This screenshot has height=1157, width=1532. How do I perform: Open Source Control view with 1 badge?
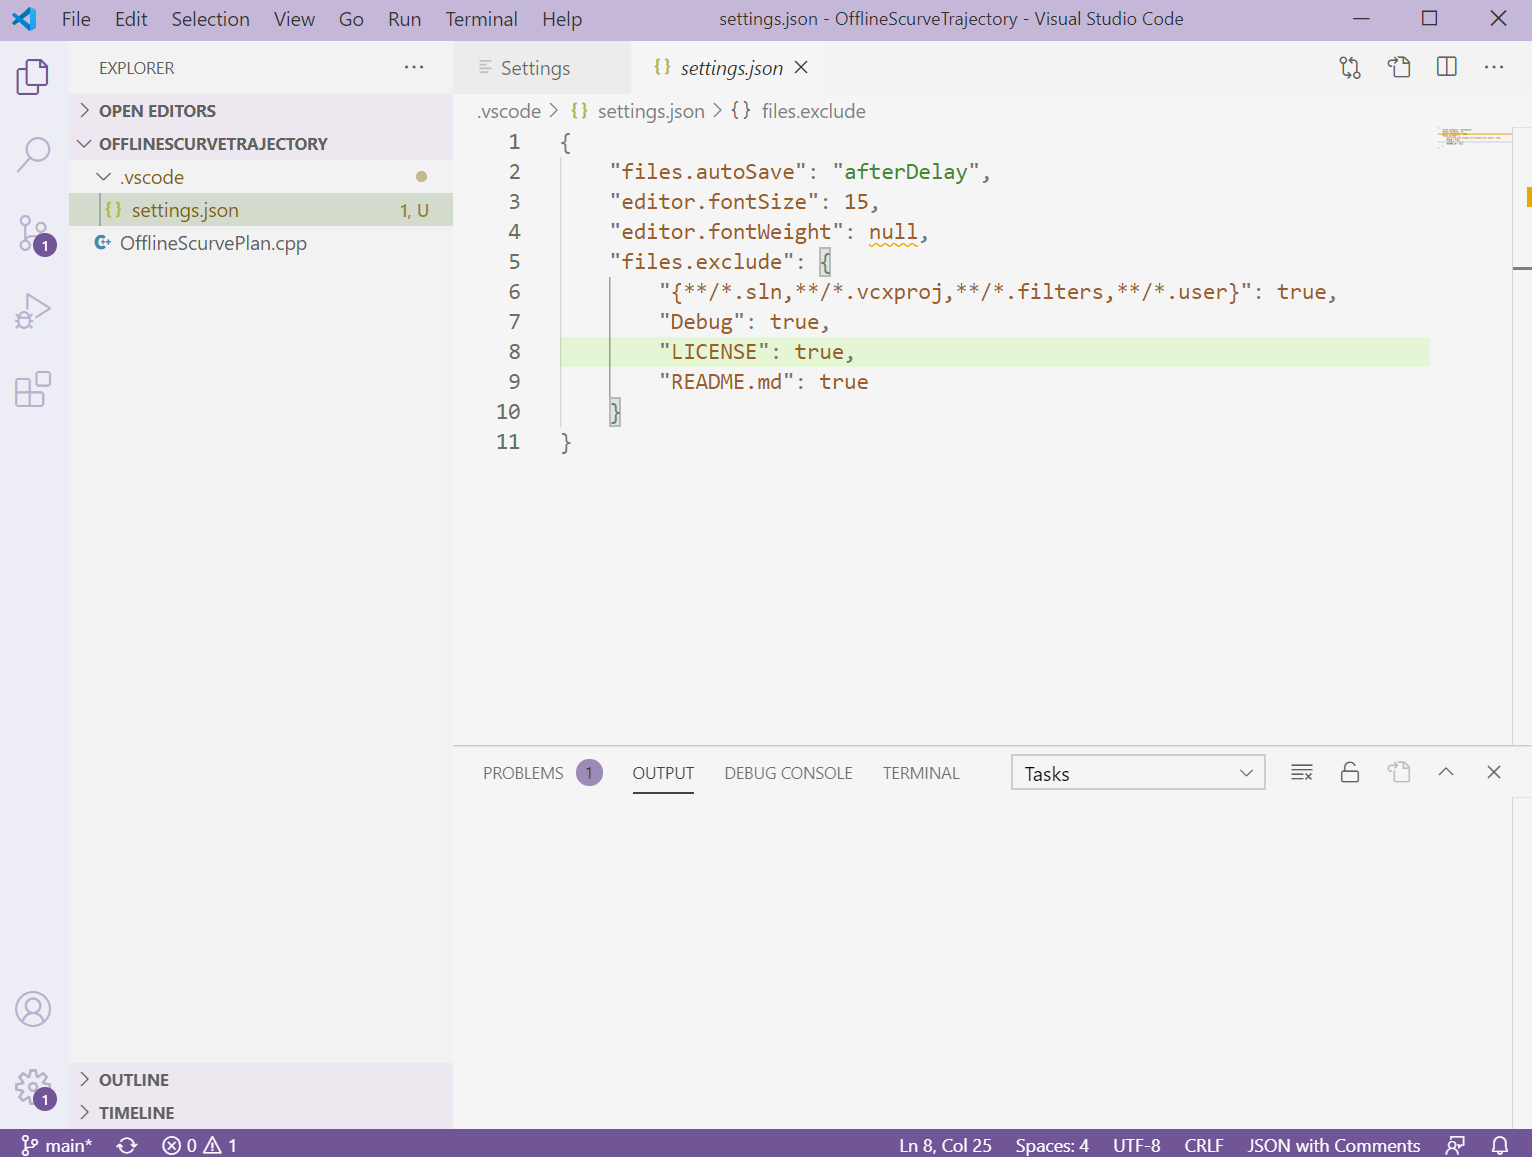33,233
